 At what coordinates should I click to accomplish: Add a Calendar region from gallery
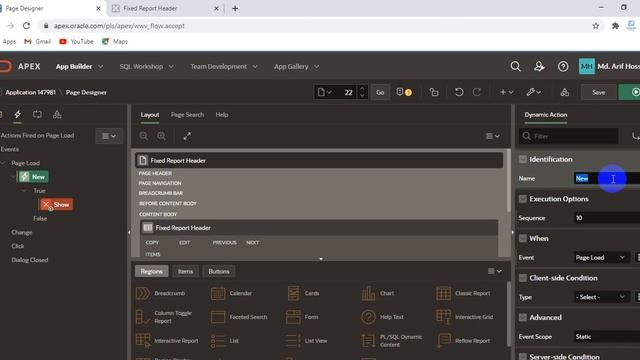click(x=231, y=293)
